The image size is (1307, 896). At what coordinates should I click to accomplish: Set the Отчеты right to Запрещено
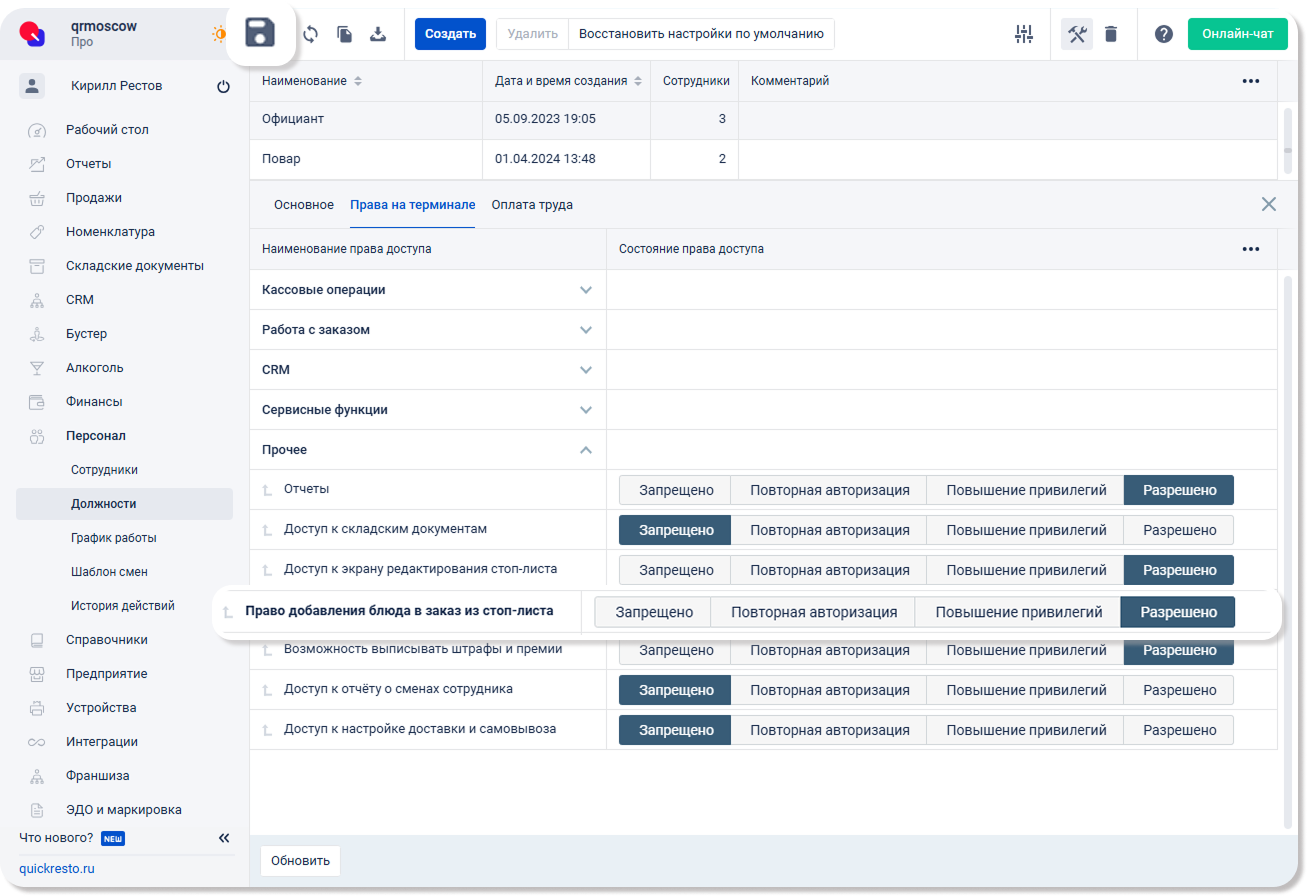pos(676,490)
